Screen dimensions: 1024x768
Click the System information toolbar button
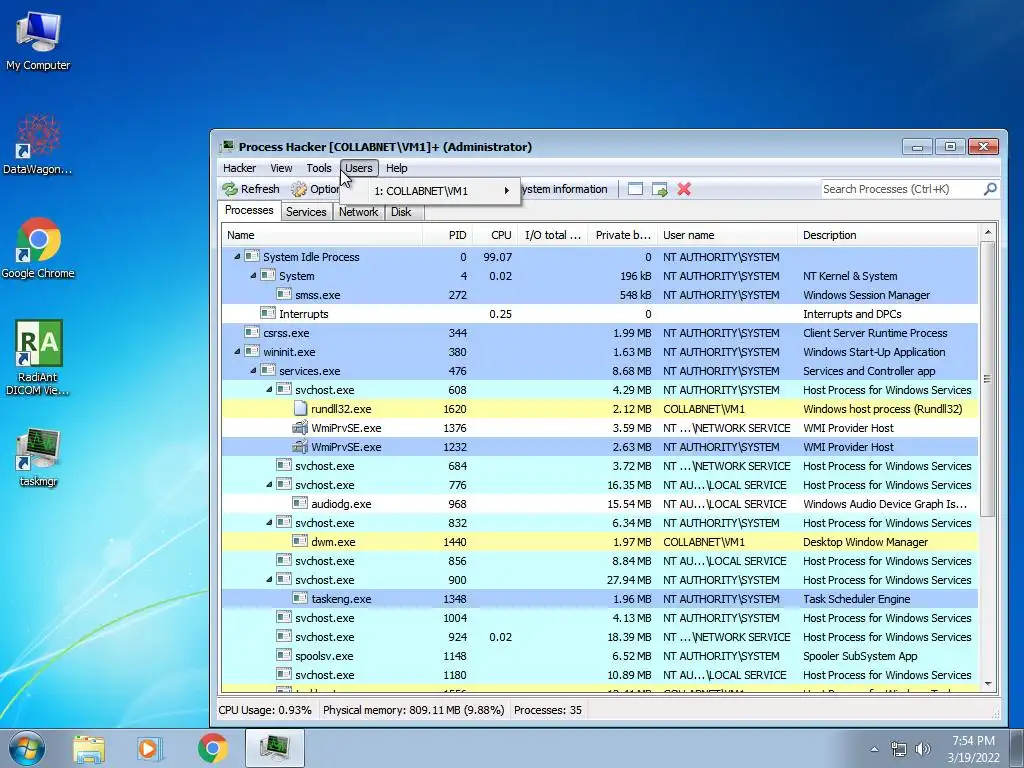click(x=565, y=189)
